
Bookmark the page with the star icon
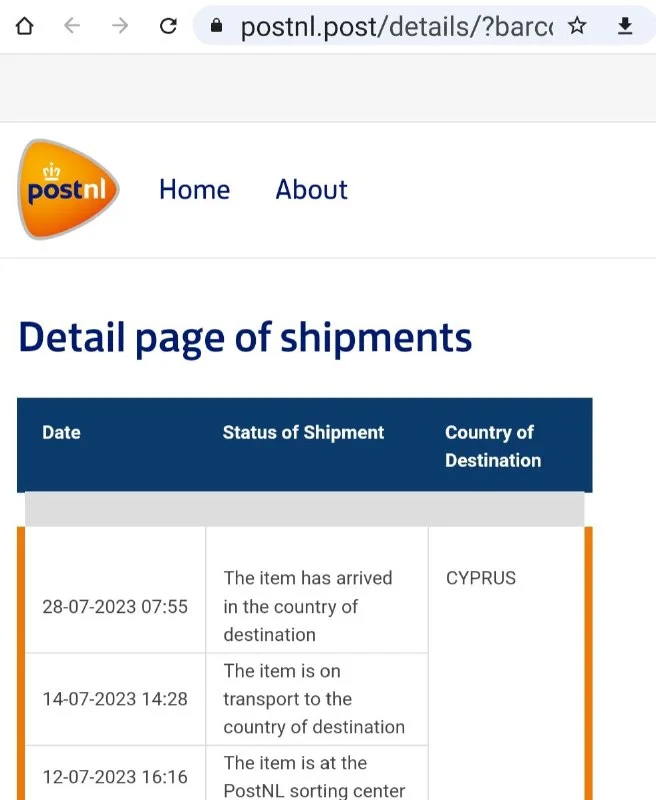pyautogui.click(x=577, y=27)
